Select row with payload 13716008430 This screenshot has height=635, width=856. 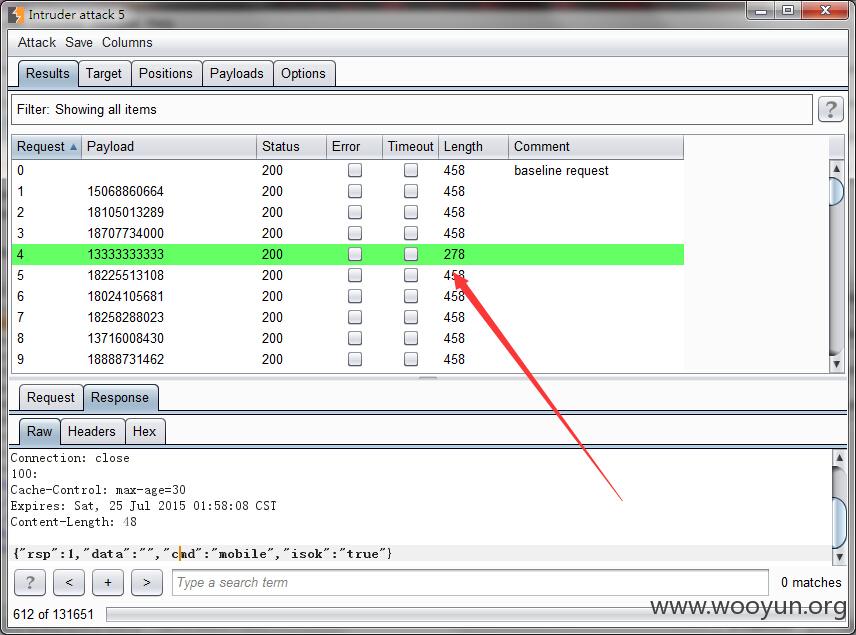(348, 338)
